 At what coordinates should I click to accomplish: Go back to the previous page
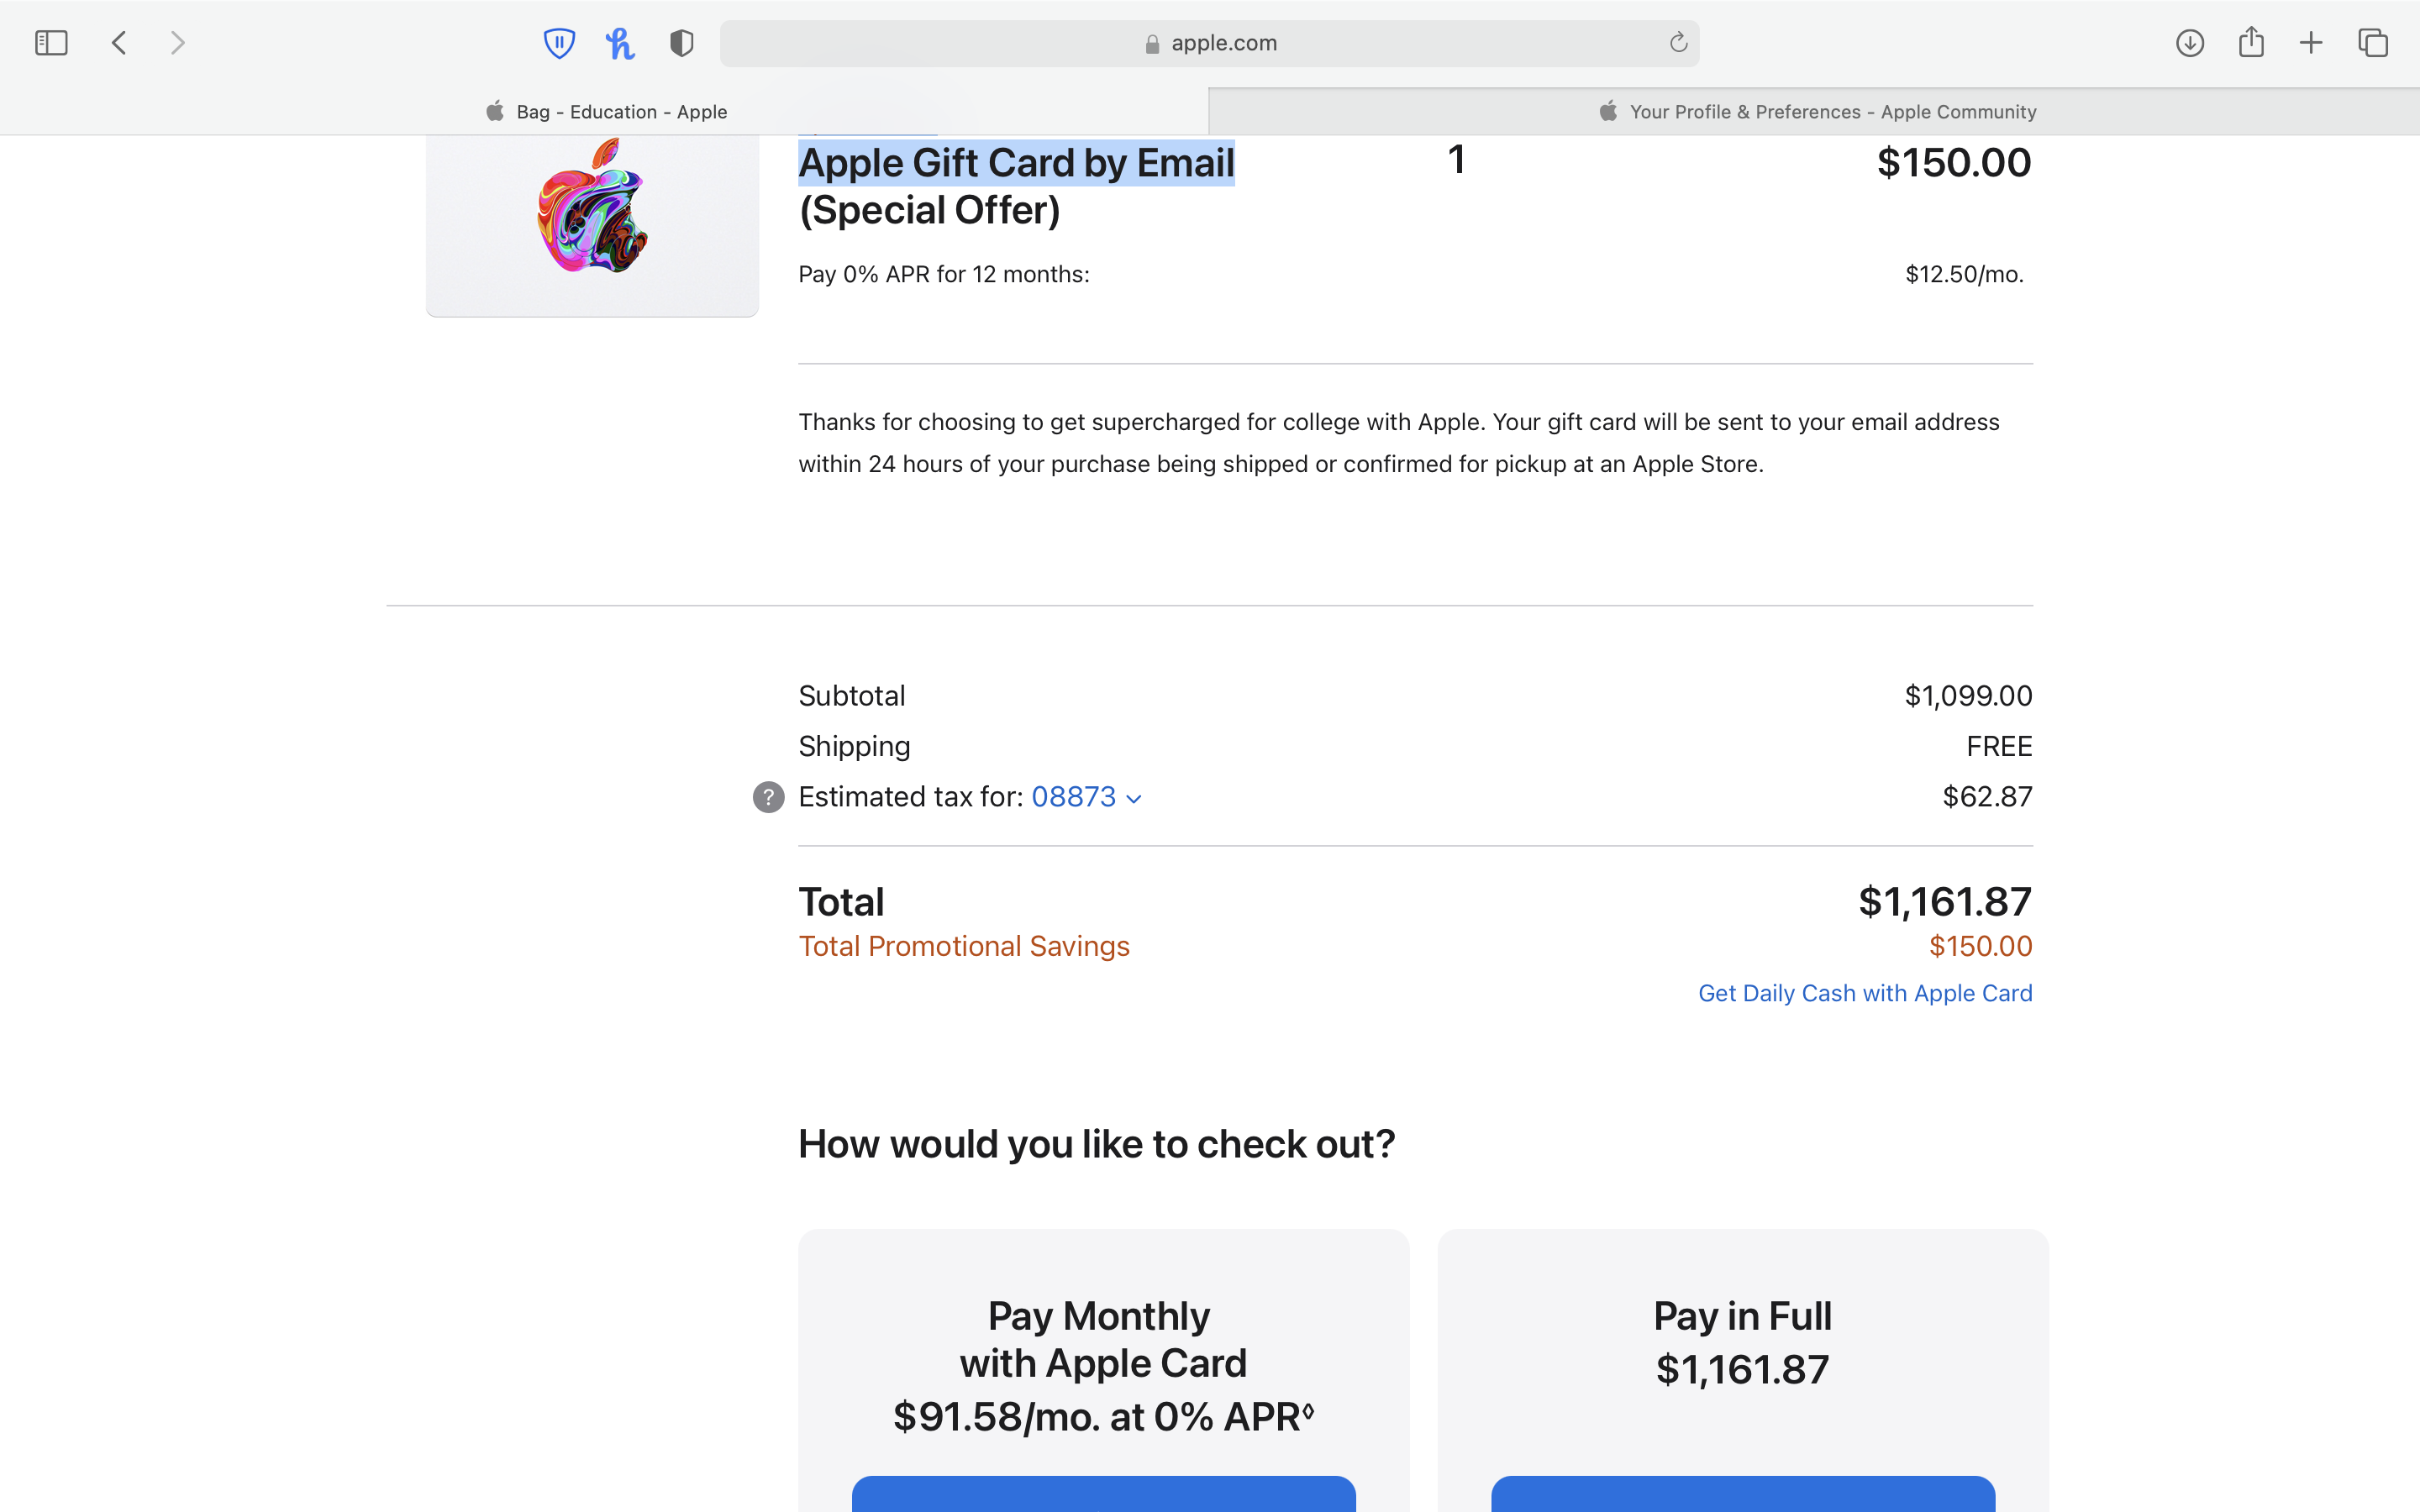click(x=119, y=43)
